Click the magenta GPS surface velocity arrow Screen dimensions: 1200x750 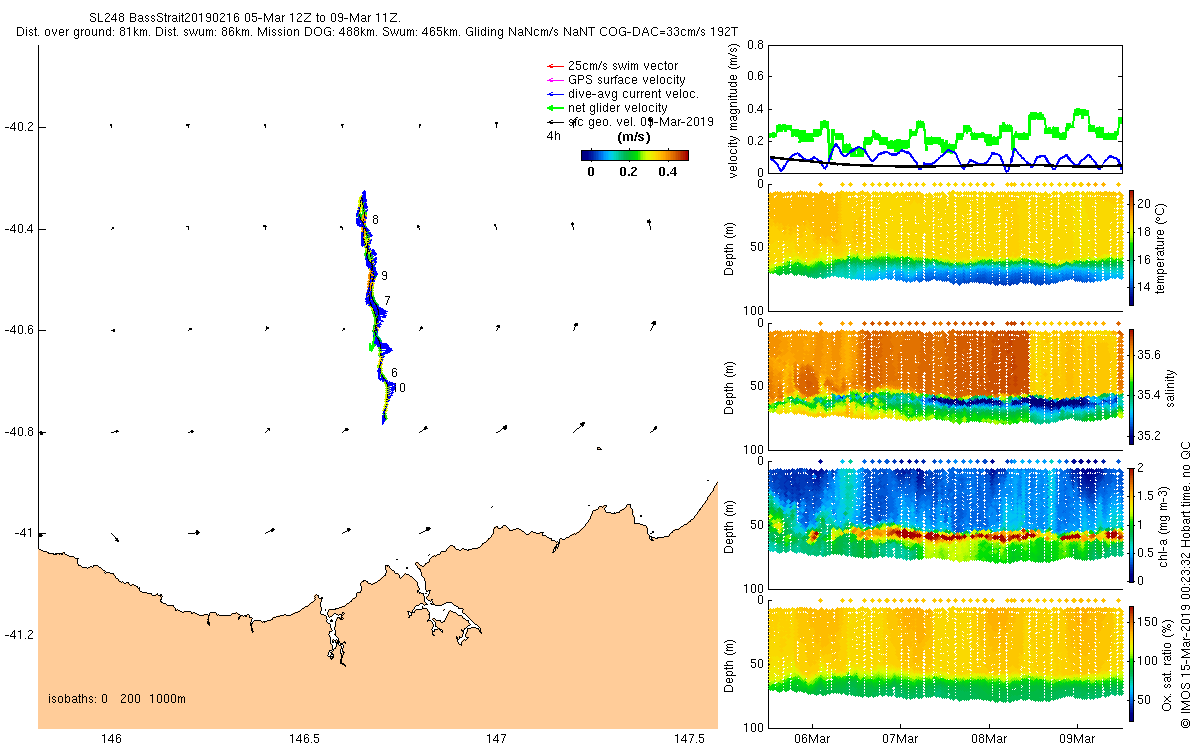point(555,80)
